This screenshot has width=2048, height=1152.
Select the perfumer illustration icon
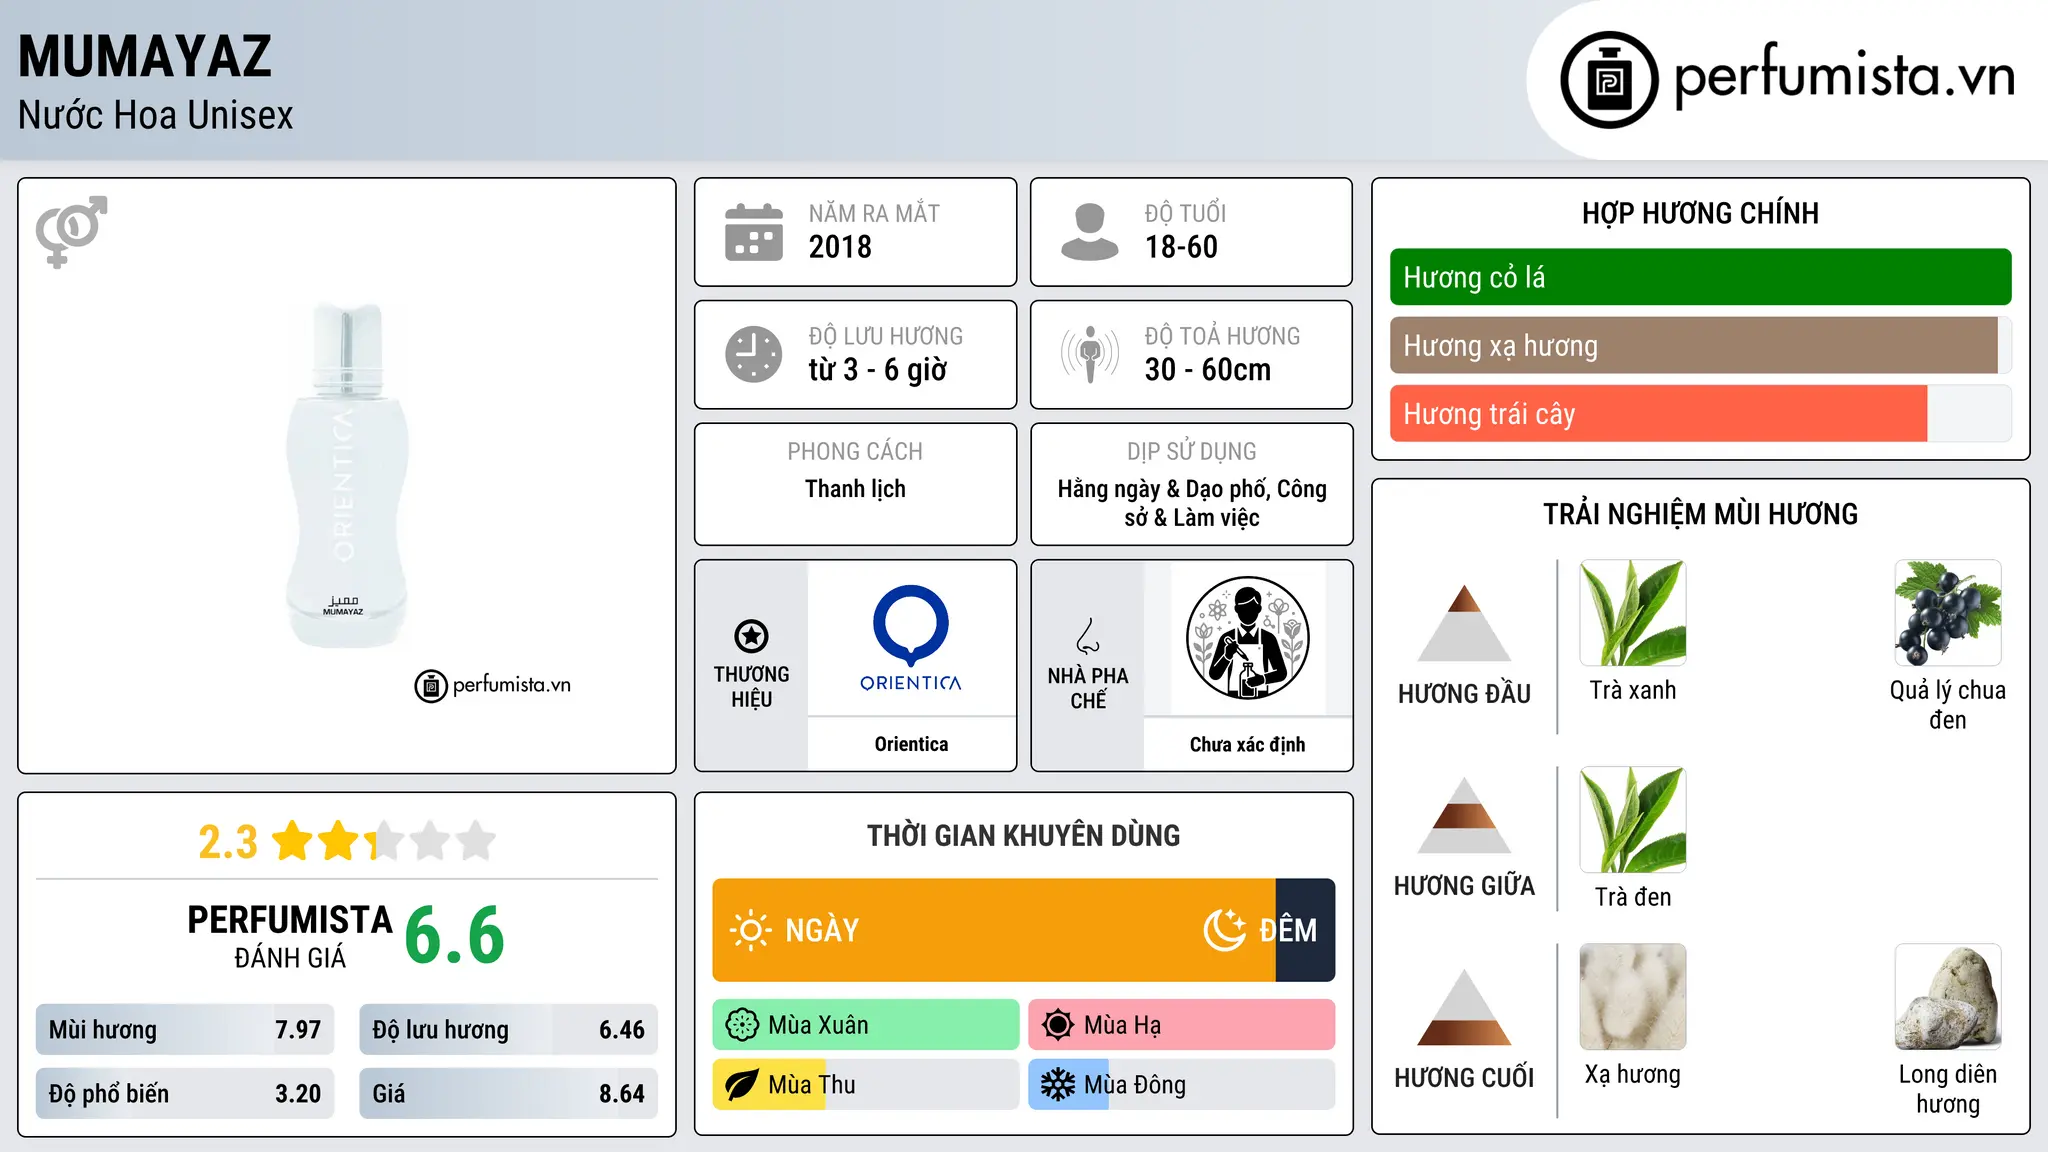click(x=1247, y=638)
